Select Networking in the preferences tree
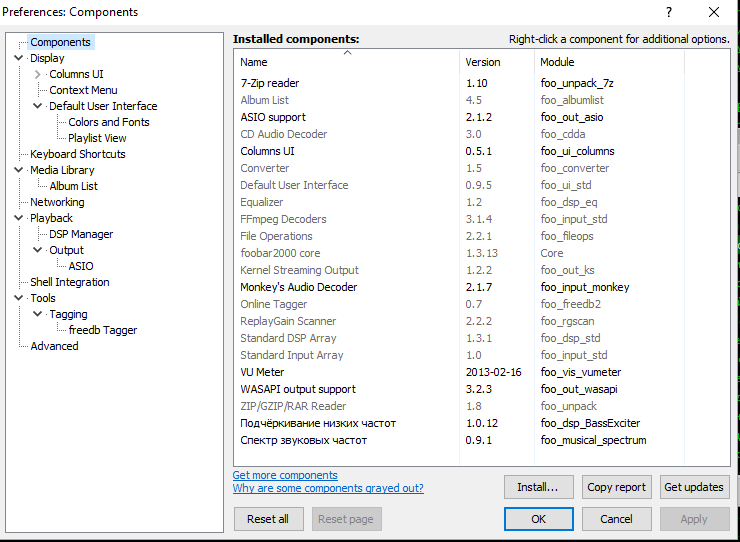Viewport: 740px width, 542px height. click(57, 202)
